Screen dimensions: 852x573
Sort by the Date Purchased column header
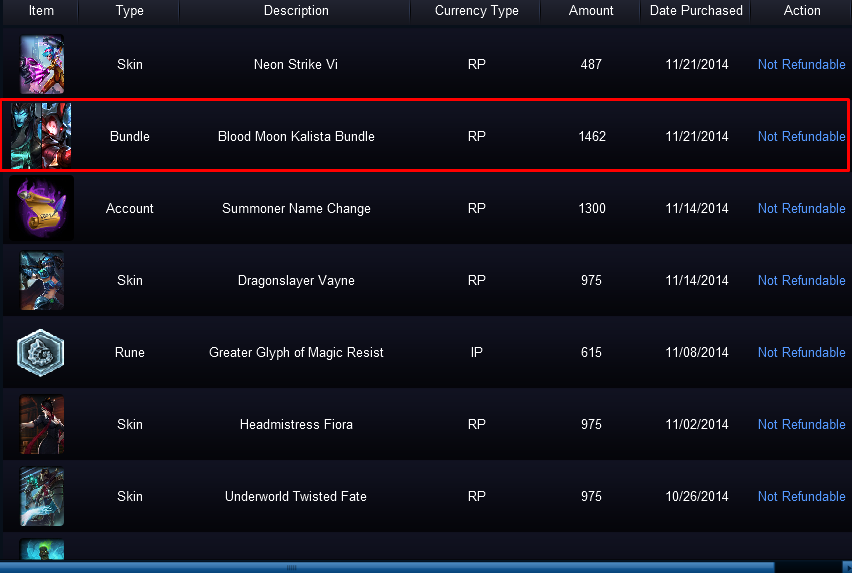(x=696, y=10)
